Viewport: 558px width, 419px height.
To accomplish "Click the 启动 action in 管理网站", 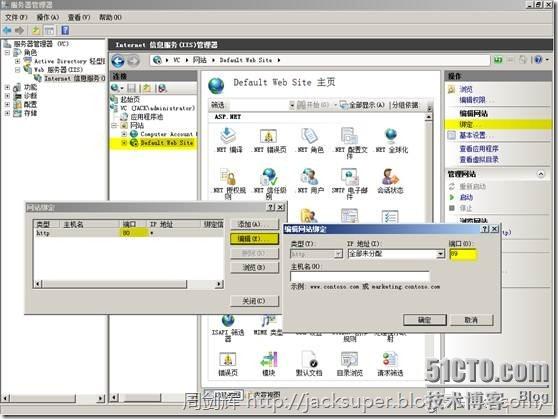I will [x=466, y=197].
